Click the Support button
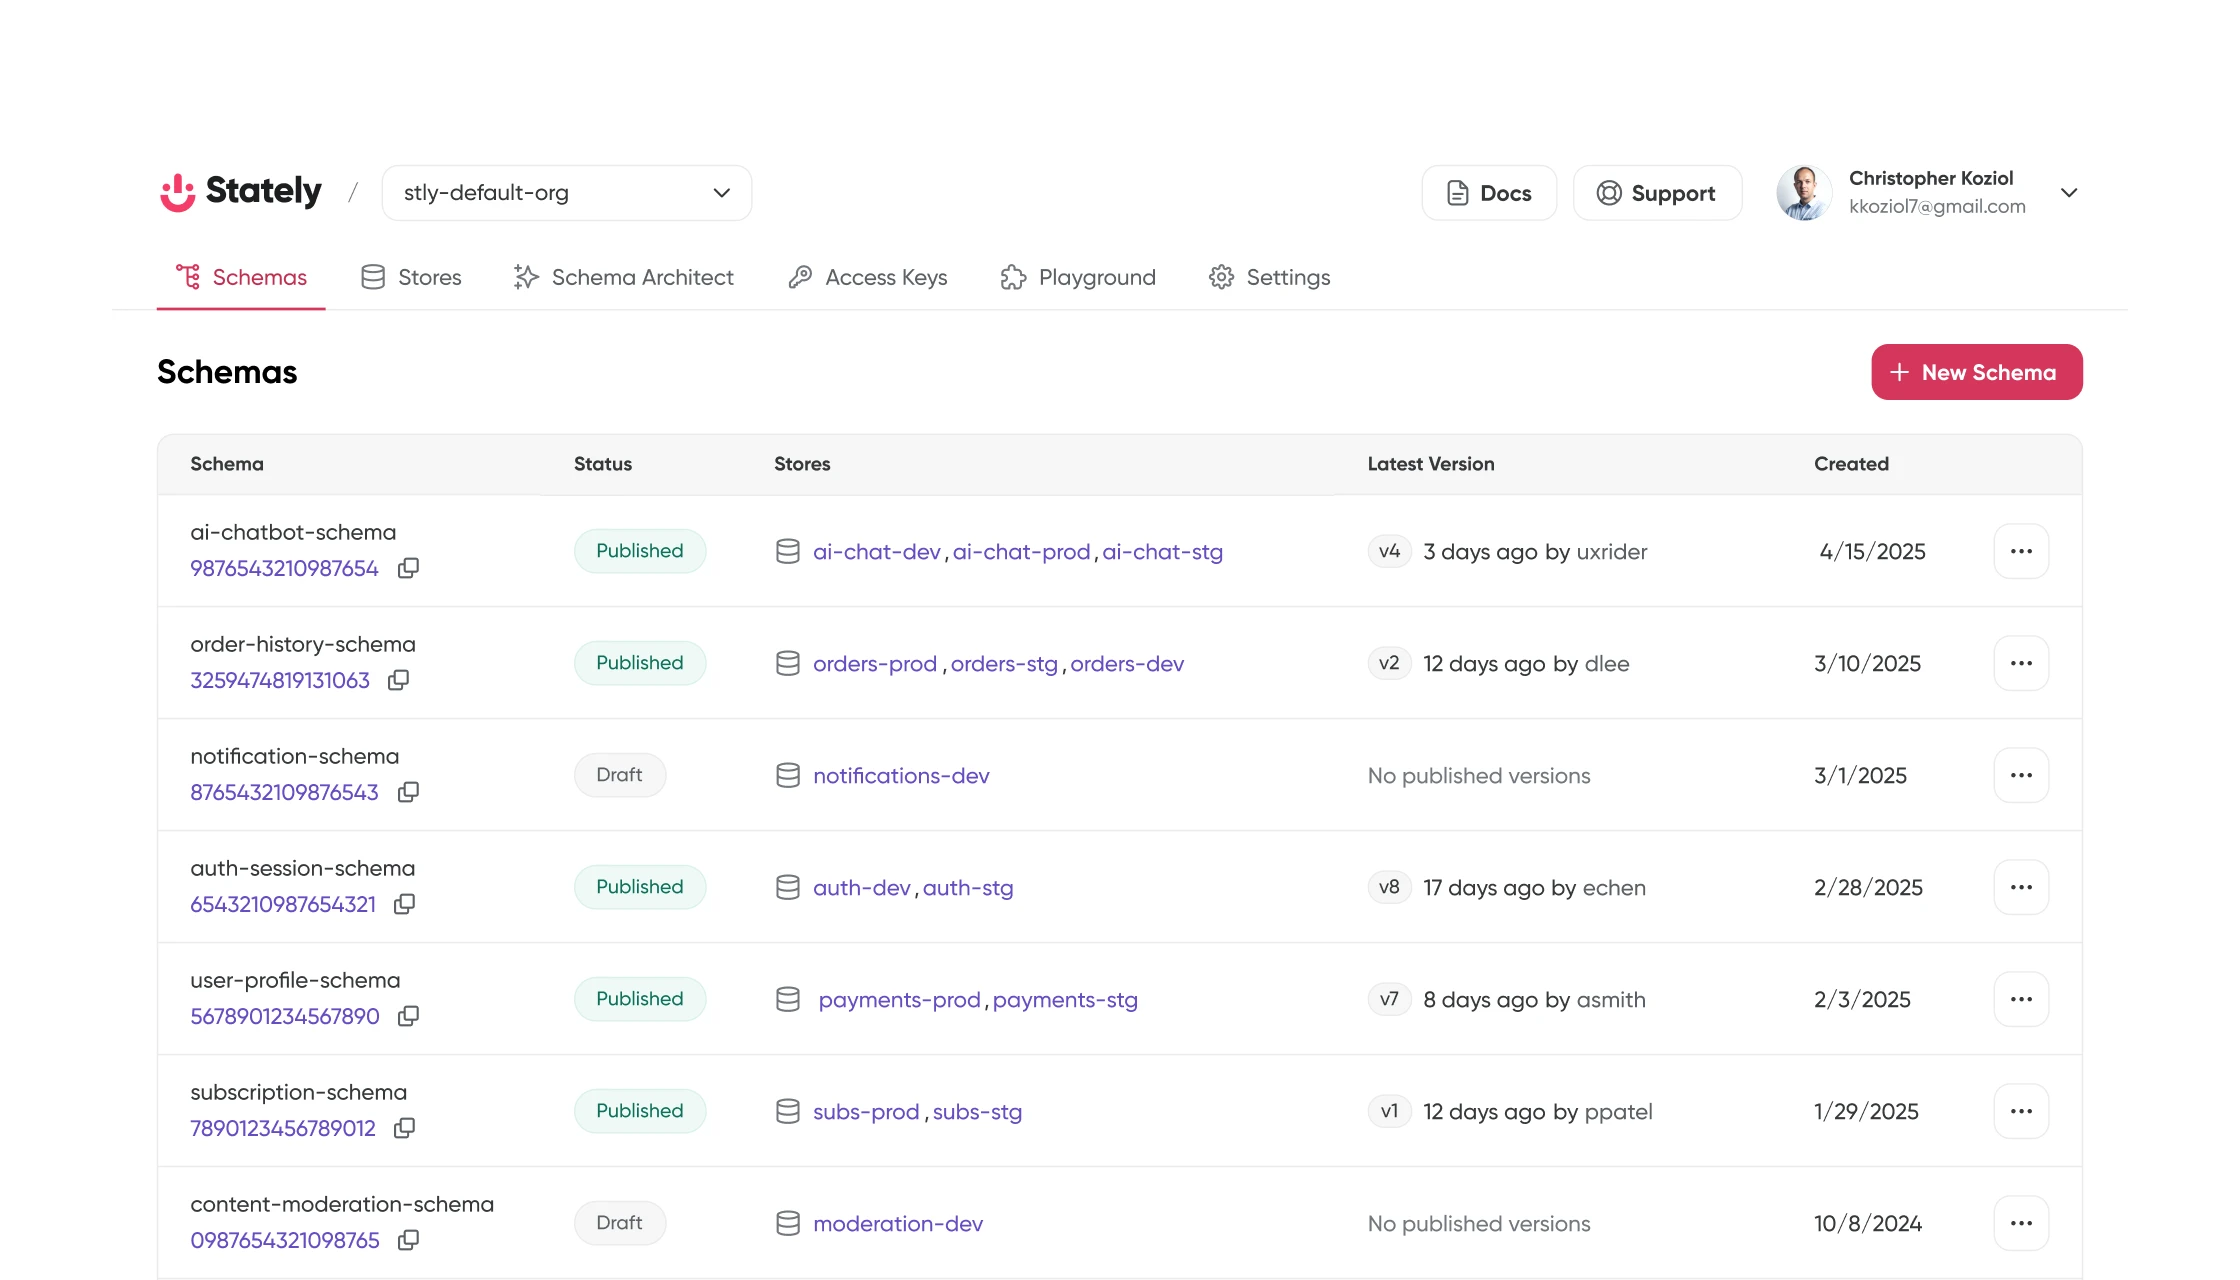The width and height of the screenshot is (2240, 1280). point(1657,193)
